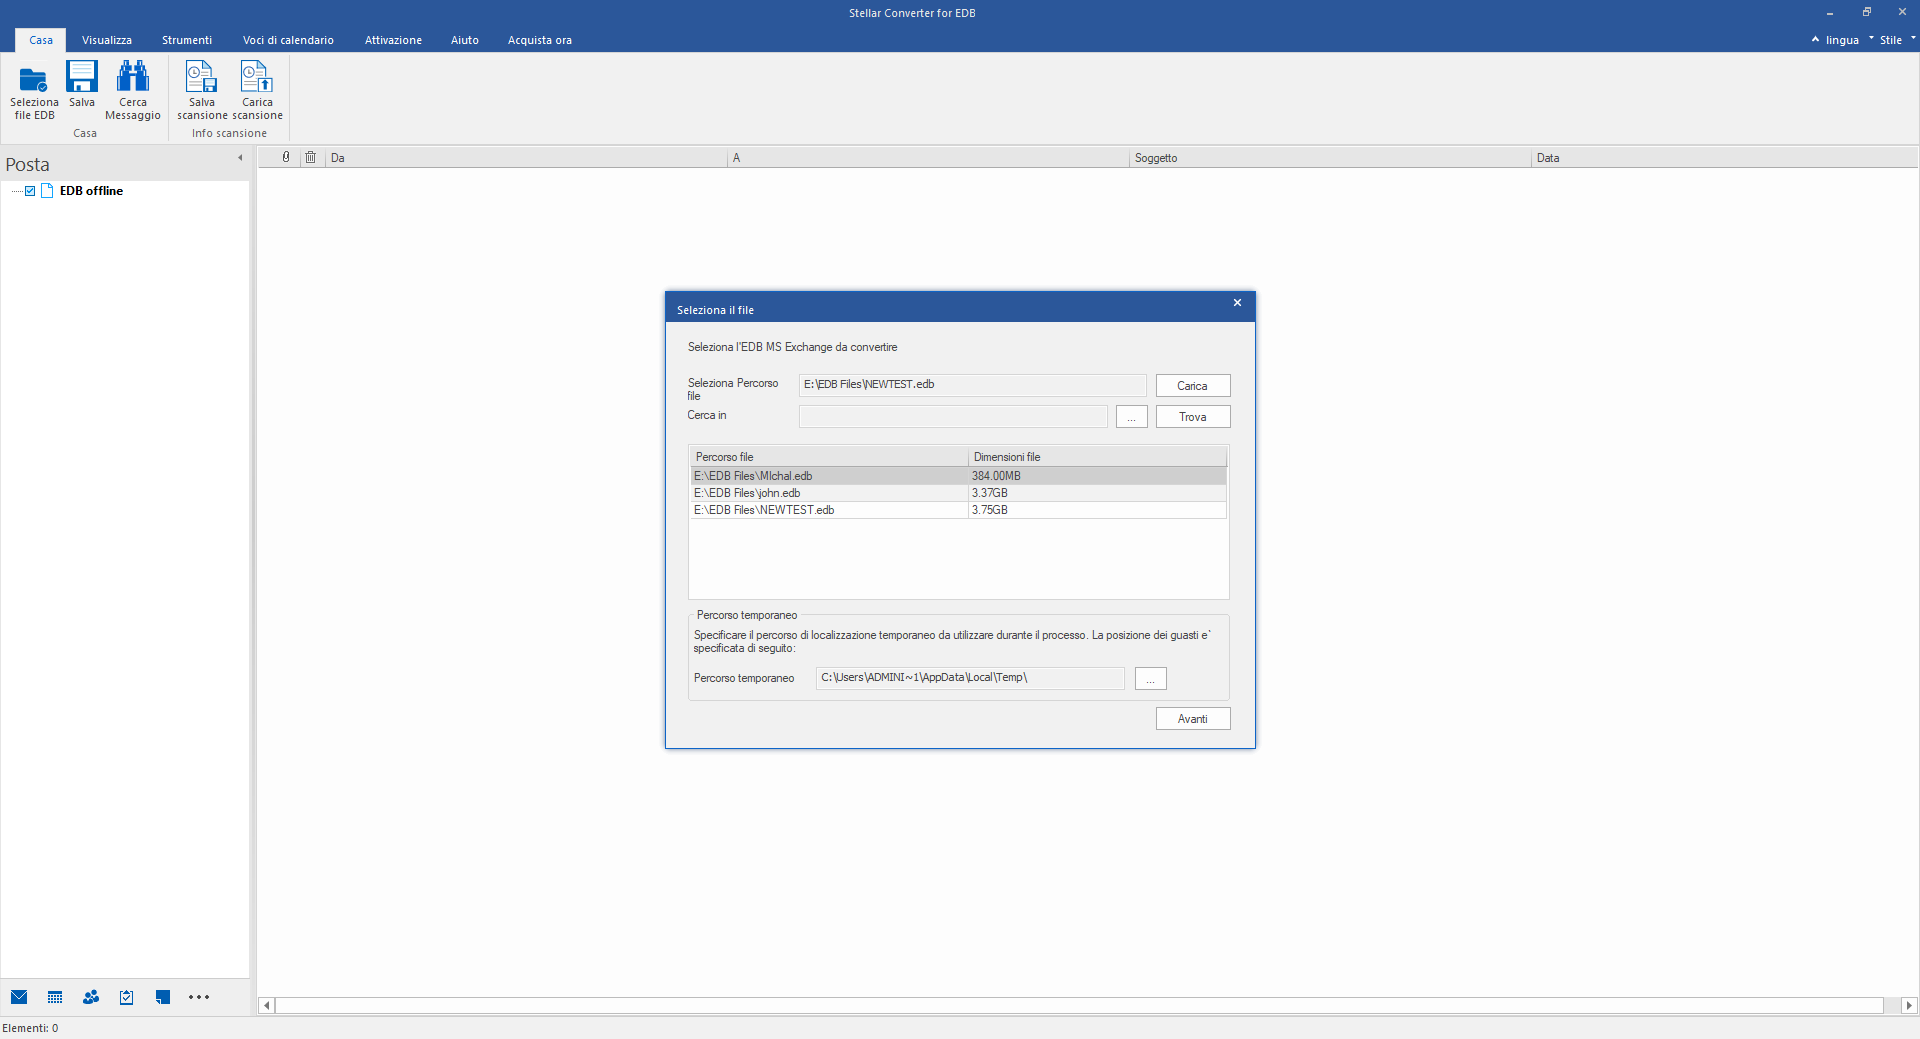Open the mail view icon in bottom bar
This screenshot has width=1920, height=1039.
pos(19,997)
